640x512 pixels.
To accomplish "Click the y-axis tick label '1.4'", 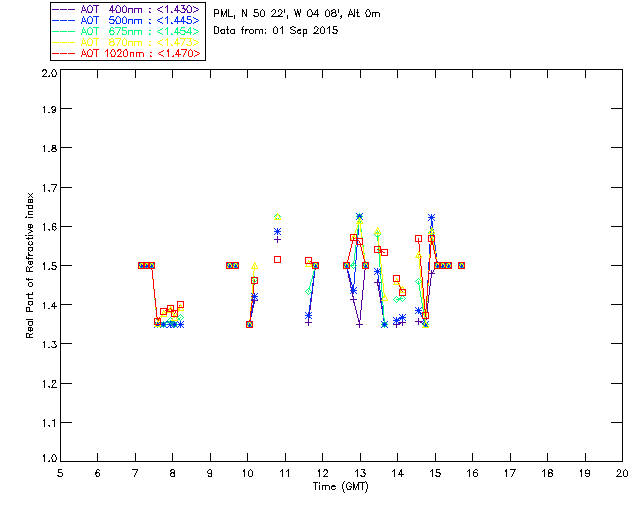I will (x=49, y=305).
